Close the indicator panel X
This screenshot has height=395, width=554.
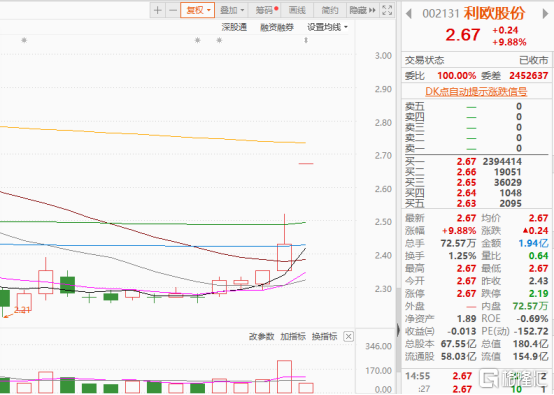(x=348, y=336)
